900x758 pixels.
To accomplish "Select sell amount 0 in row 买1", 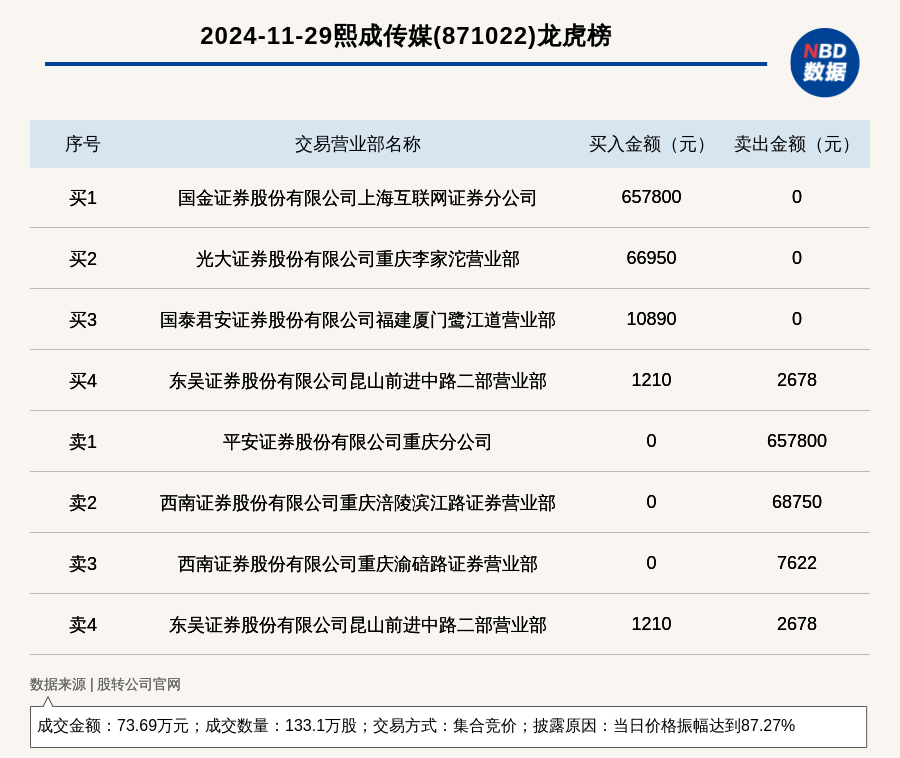I will [x=797, y=197].
